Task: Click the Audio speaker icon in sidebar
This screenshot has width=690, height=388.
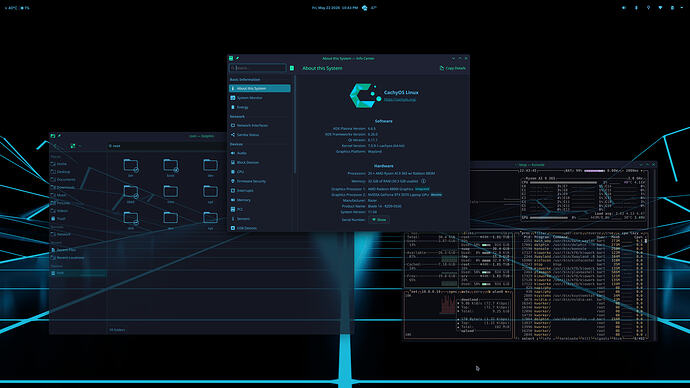Action: click(x=233, y=153)
